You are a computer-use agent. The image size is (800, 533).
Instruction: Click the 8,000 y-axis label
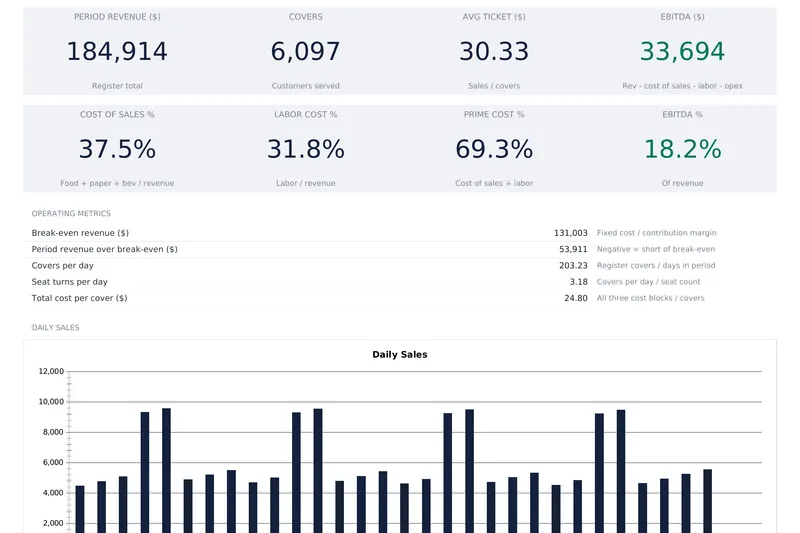53,433
